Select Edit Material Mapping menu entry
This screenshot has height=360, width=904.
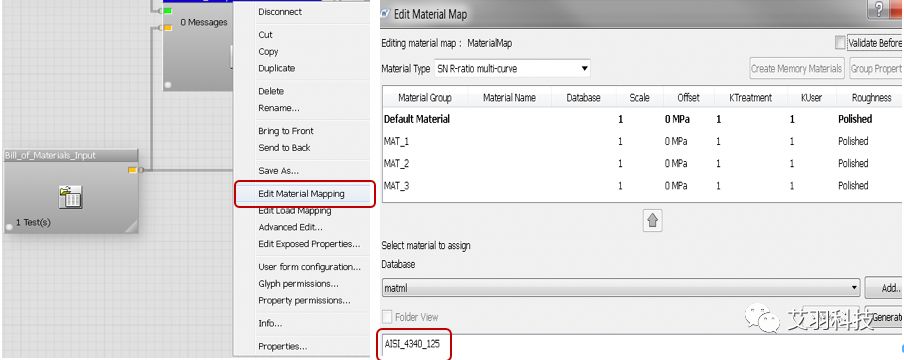point(304,194)
